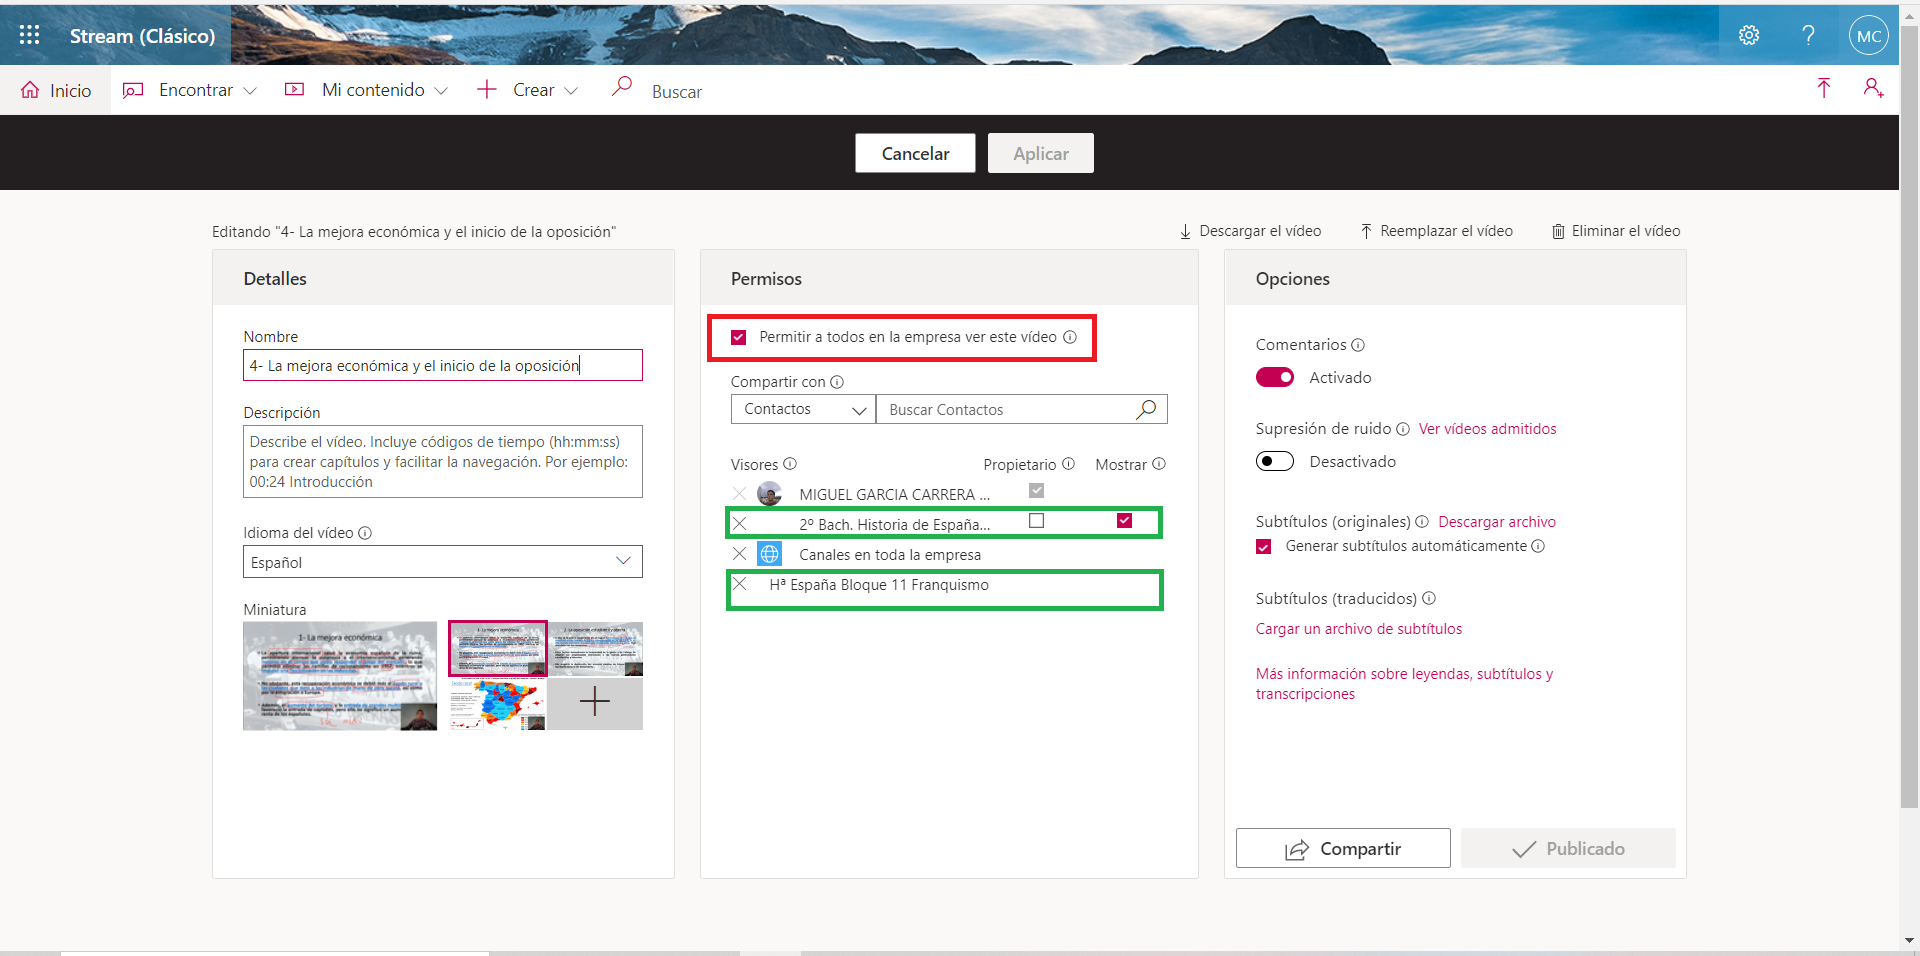
Task: Click the upload arrow icon in header
Action: pos(1823,88)
